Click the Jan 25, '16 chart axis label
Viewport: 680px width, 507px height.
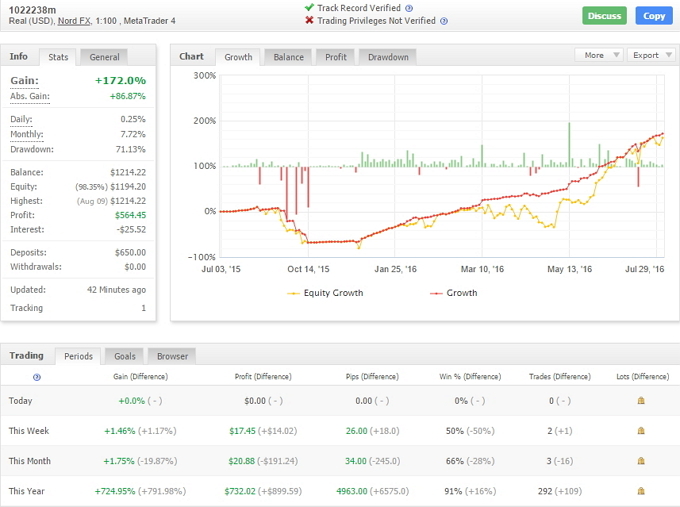tap(395, 269)
